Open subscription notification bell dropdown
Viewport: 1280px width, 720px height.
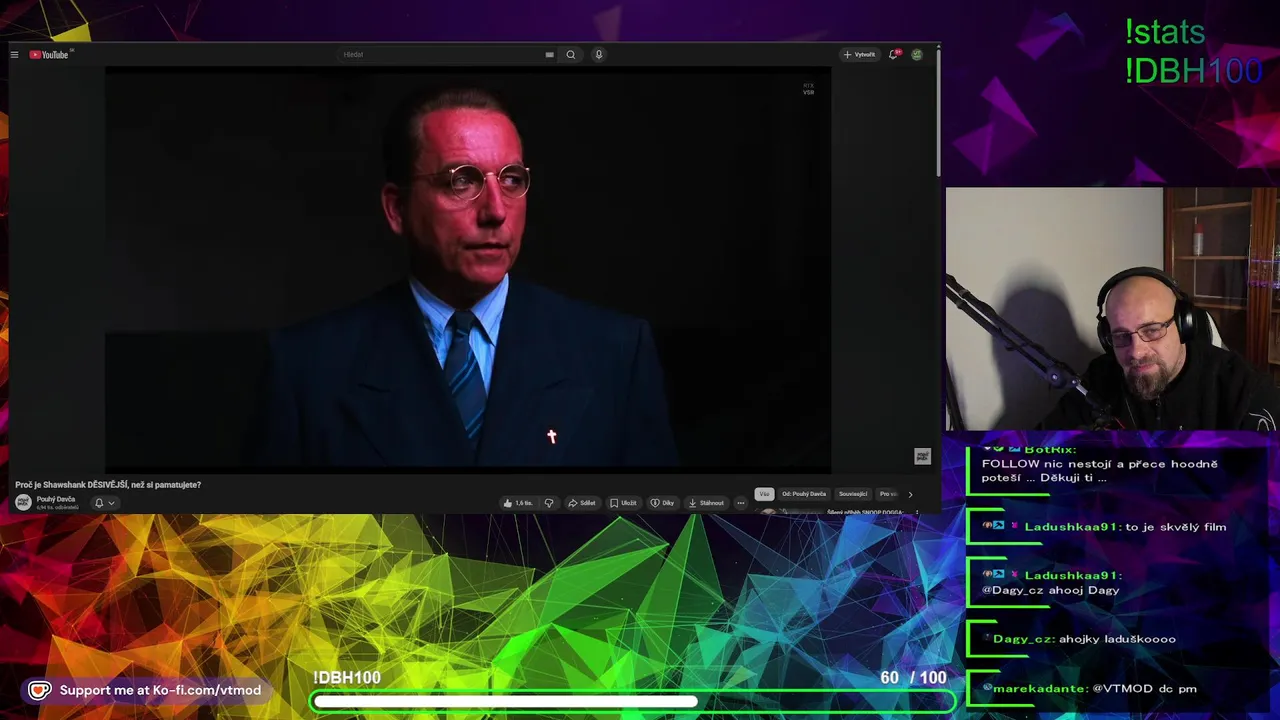(x=104, y=503)
